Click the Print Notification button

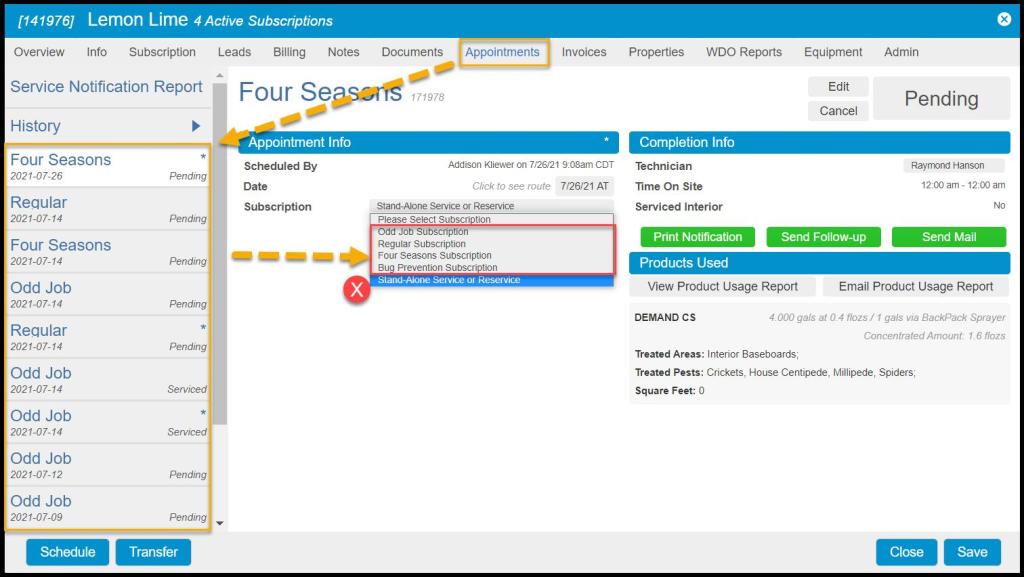click(697, 237)
